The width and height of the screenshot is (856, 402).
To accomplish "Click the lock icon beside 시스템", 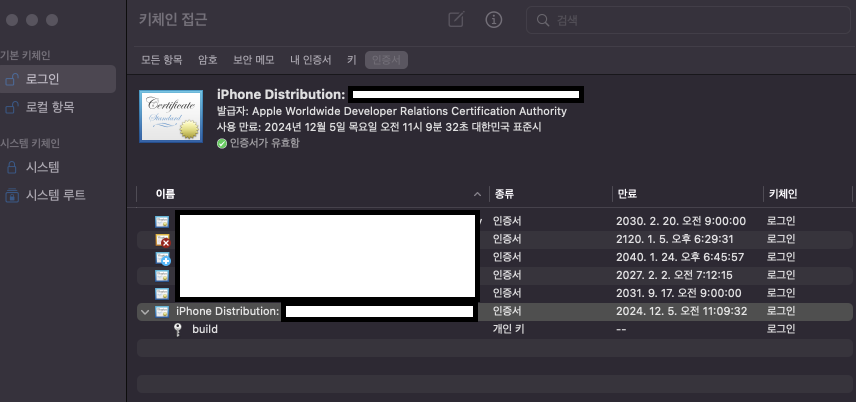I will pos(11,167).
